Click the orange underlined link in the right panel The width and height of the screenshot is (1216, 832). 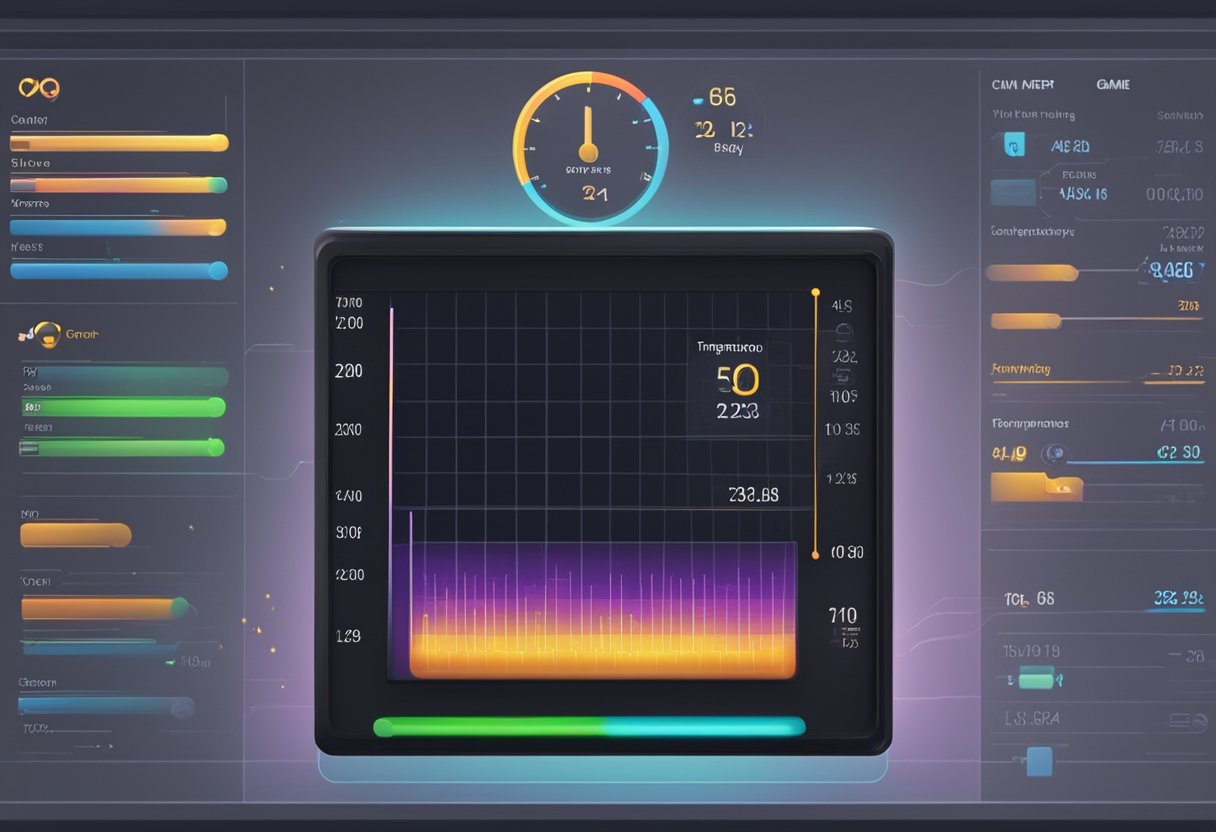point(1021,370)
